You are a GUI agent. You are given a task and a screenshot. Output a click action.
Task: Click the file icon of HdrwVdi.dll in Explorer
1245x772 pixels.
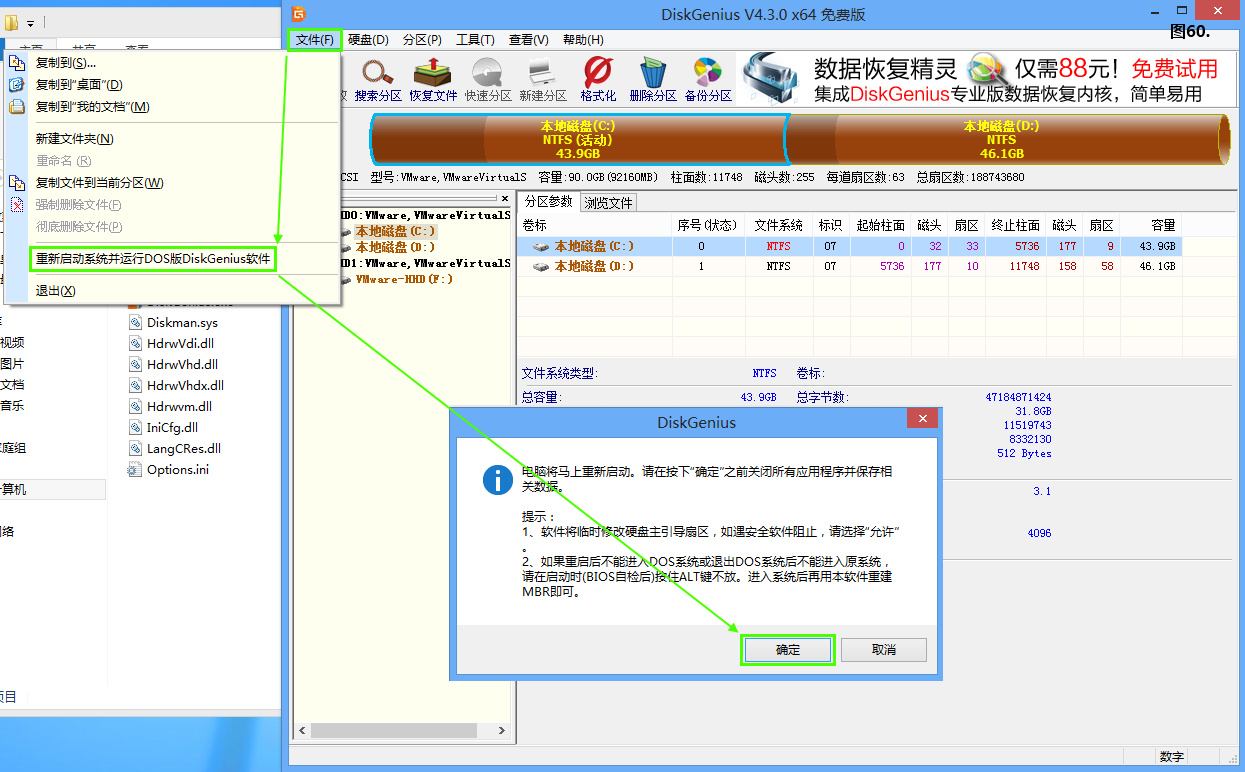pyautogui.click(x=136, y=344)
